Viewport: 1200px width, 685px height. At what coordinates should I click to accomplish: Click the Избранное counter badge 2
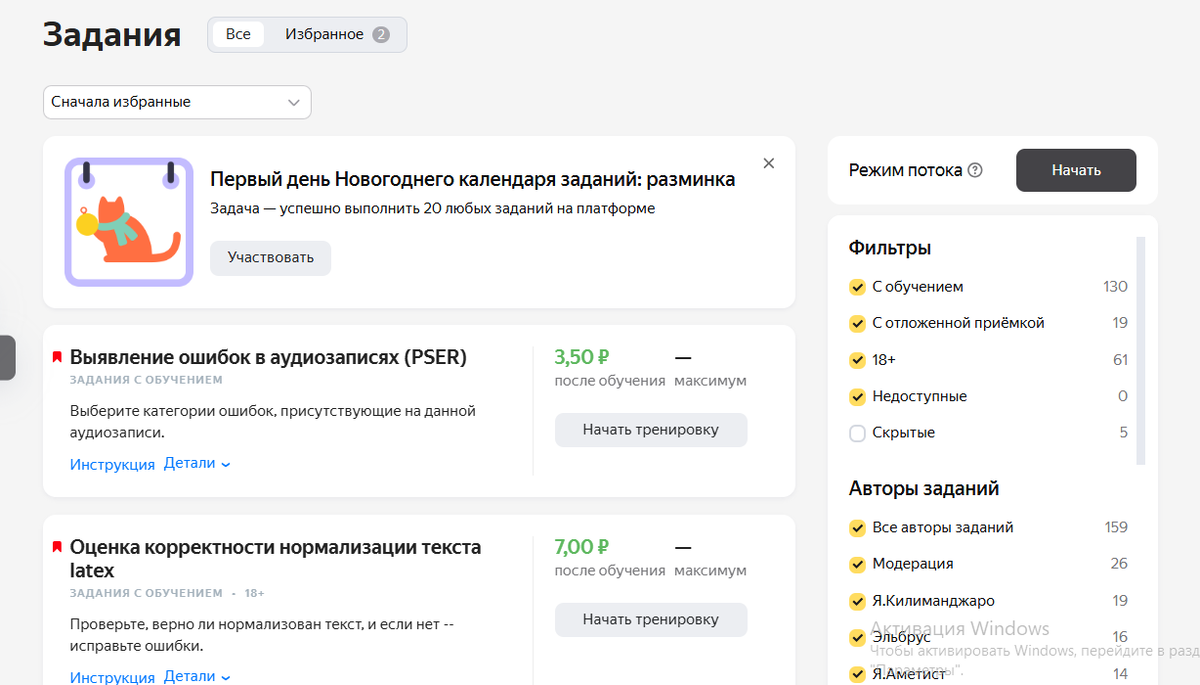381,35
